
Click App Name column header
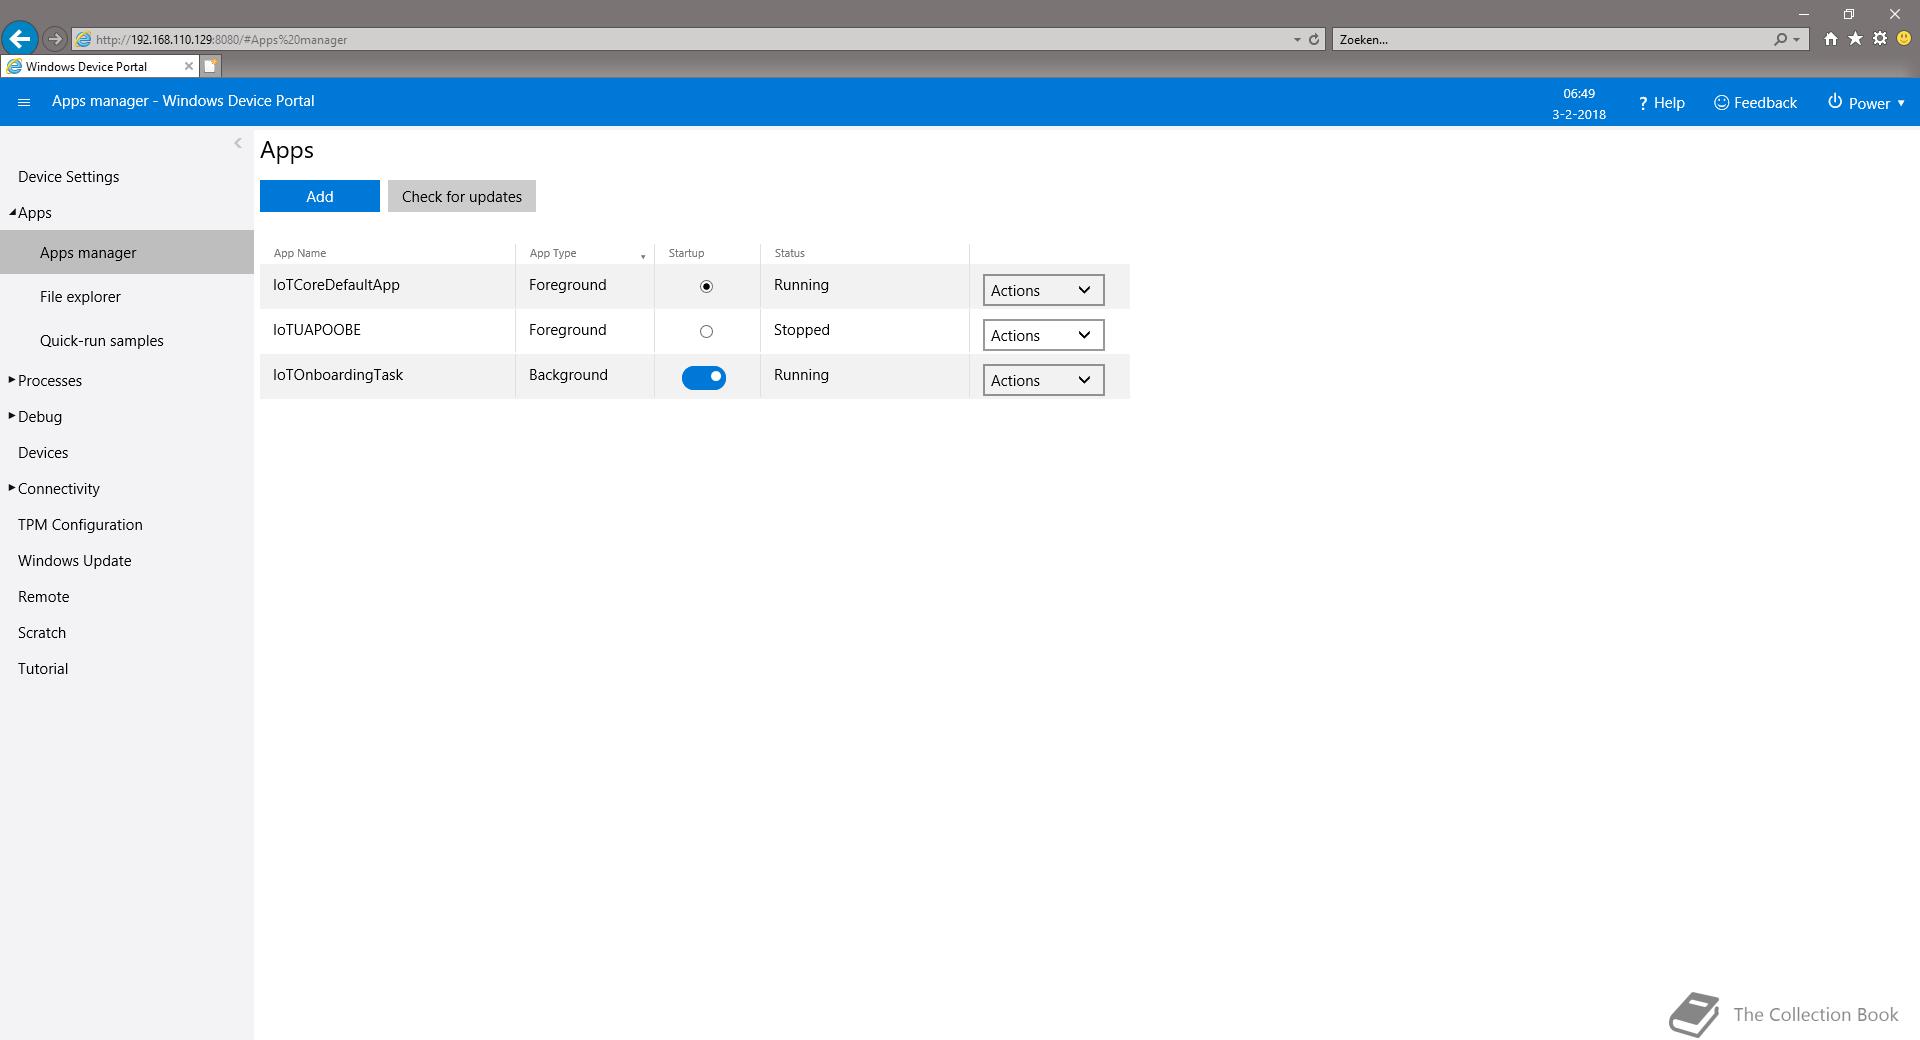pos(300,253)
